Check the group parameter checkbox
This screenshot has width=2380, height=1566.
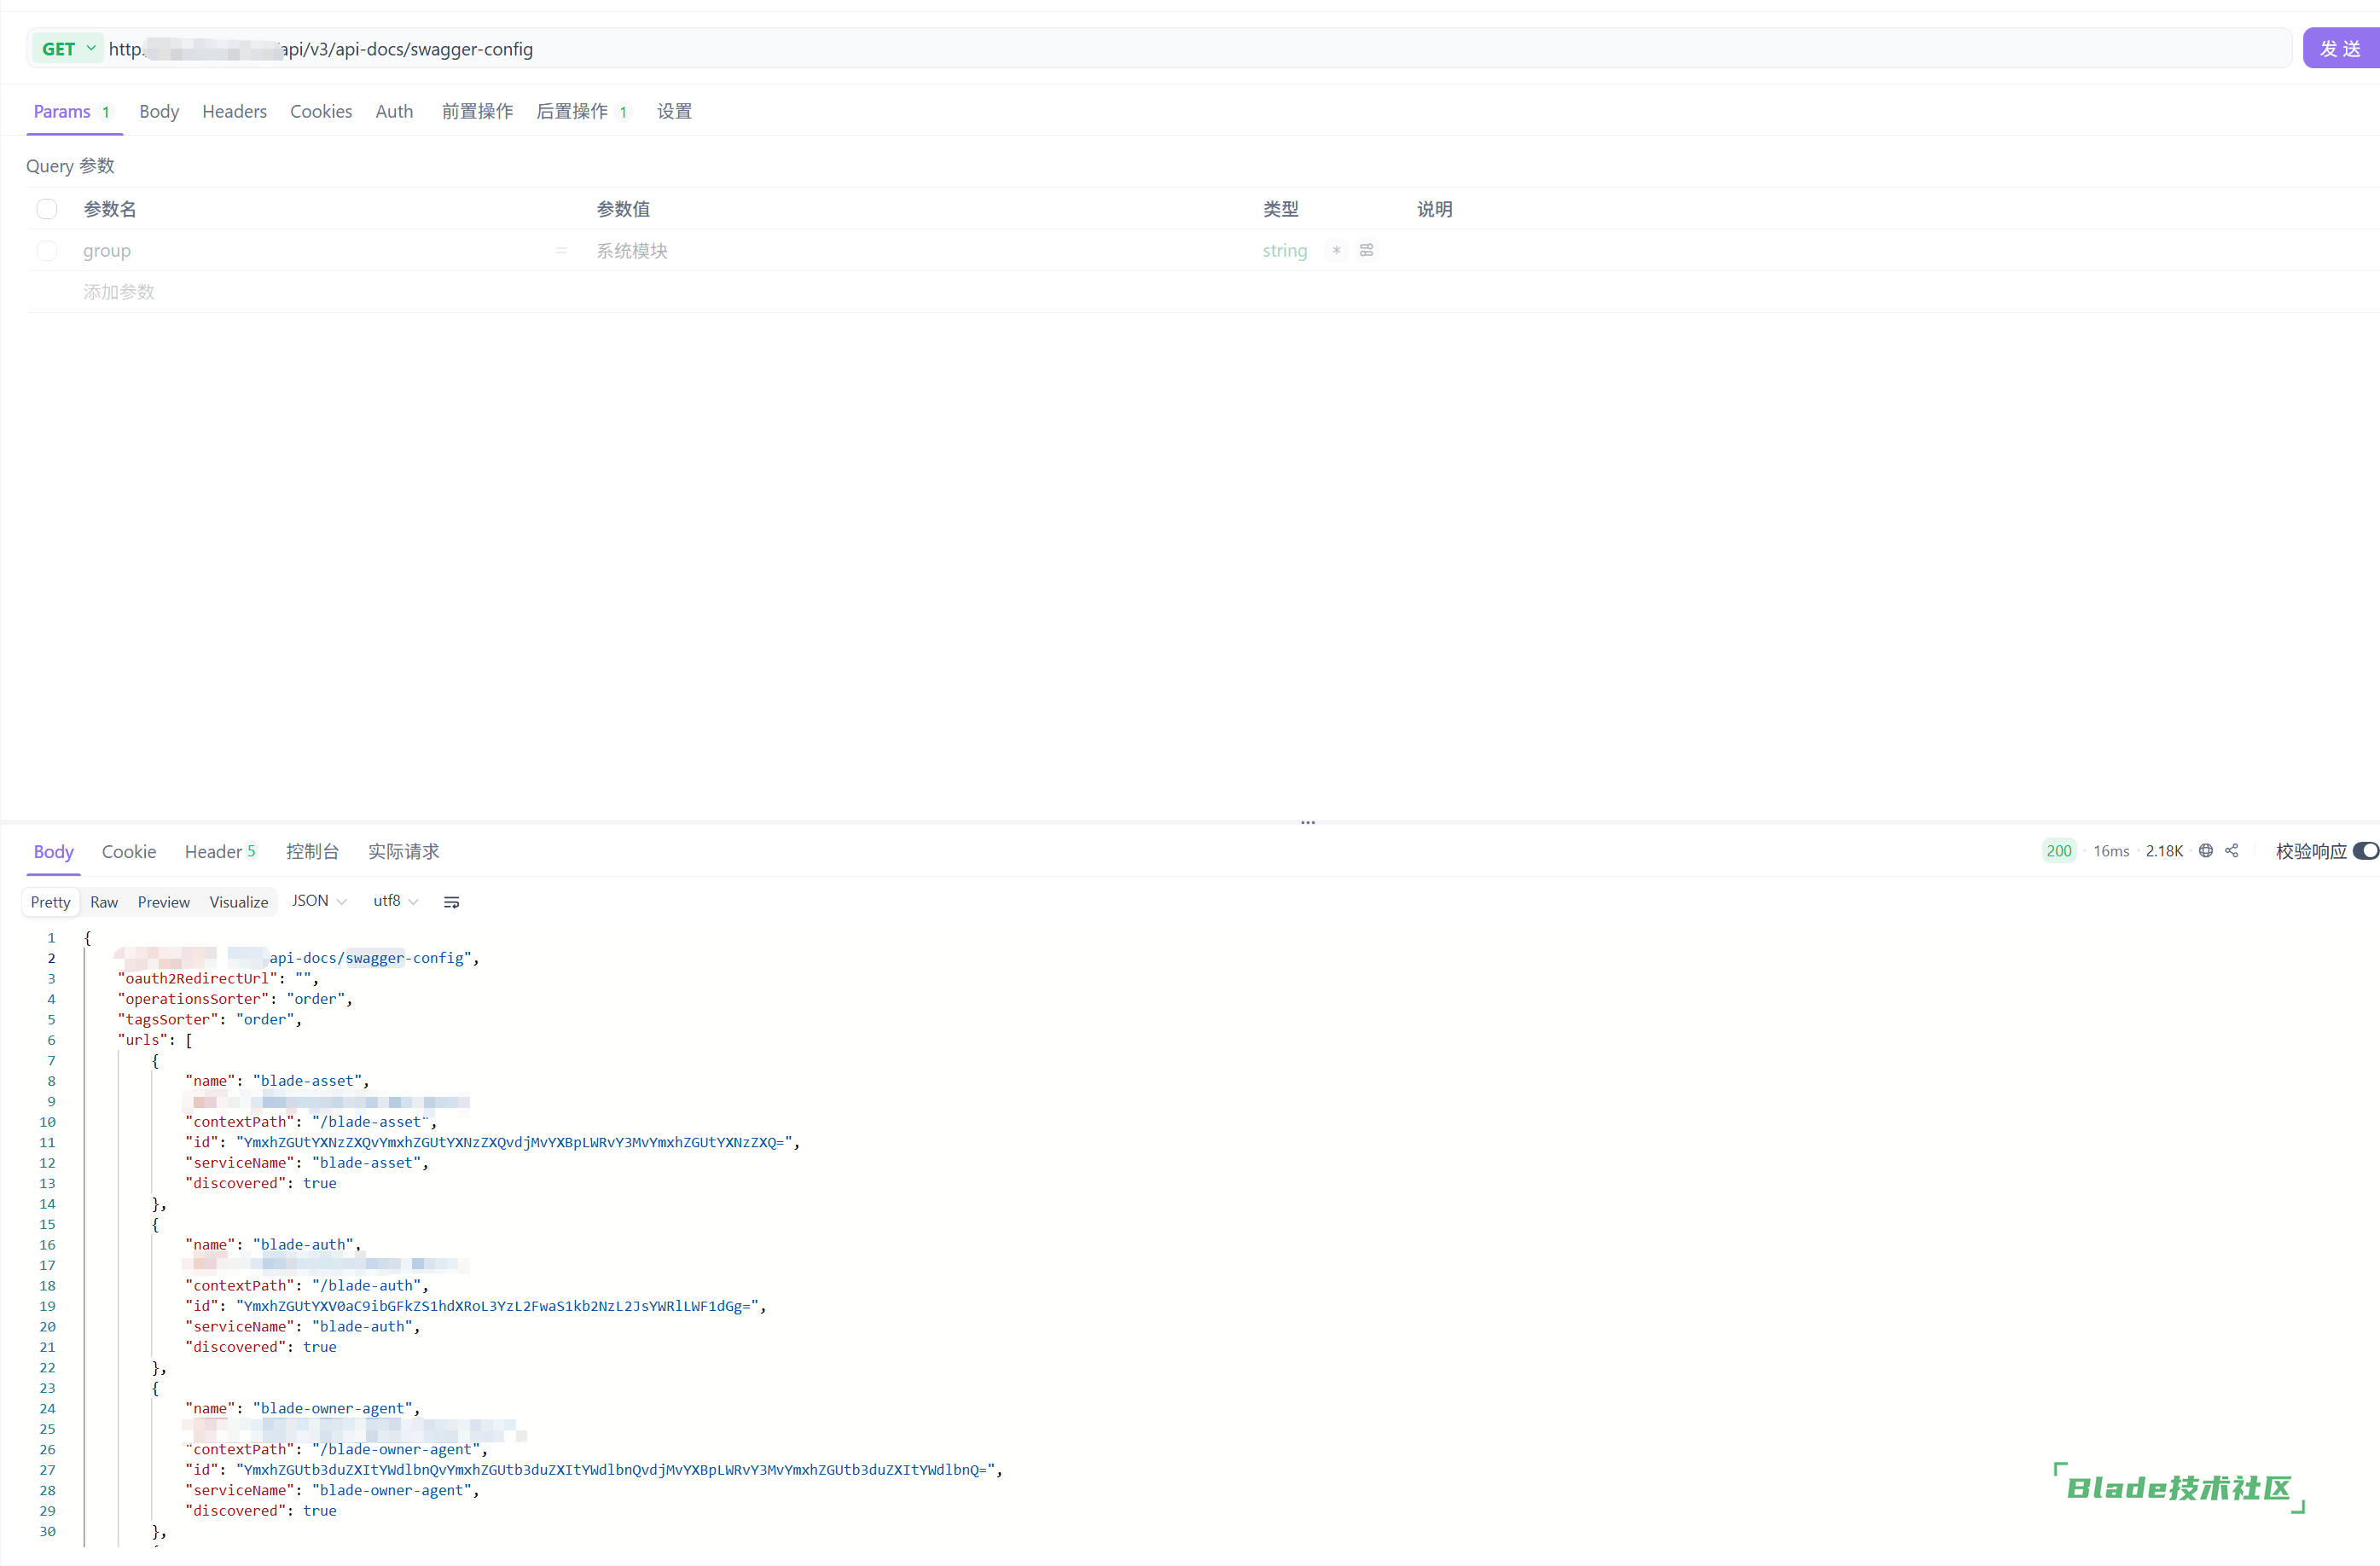coord(47,250)
